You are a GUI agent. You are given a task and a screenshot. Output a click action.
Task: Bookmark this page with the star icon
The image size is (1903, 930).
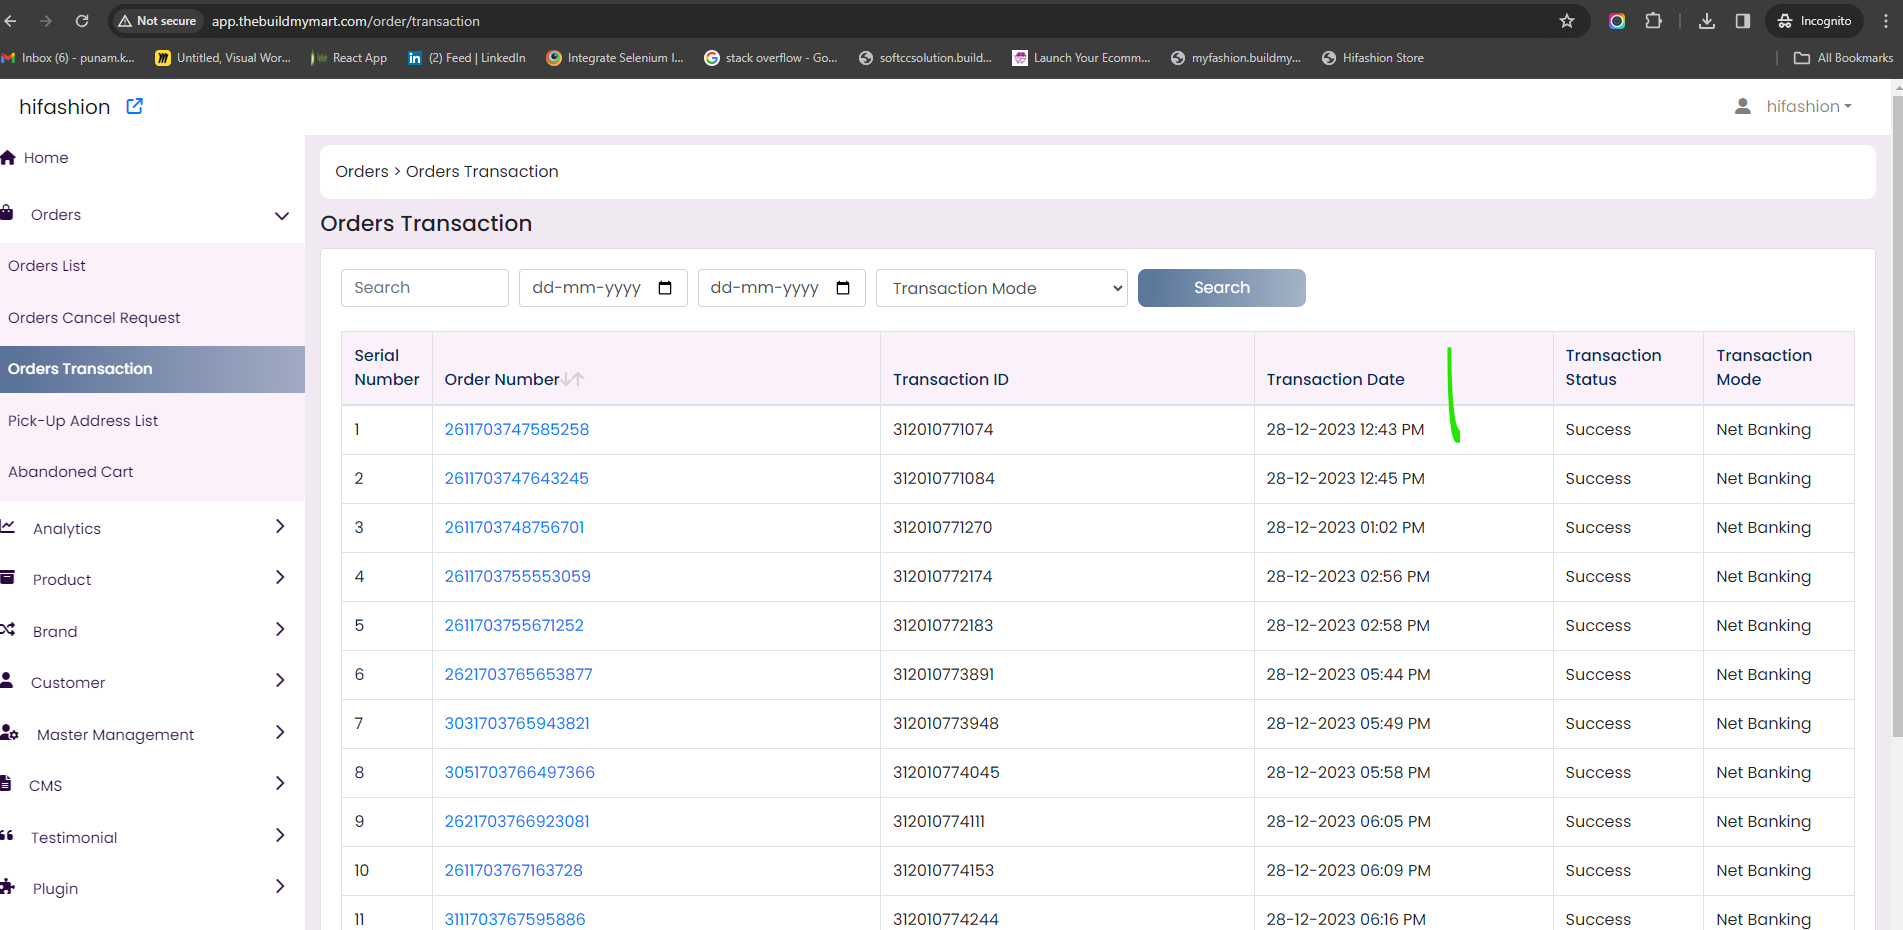point(1567,21)
